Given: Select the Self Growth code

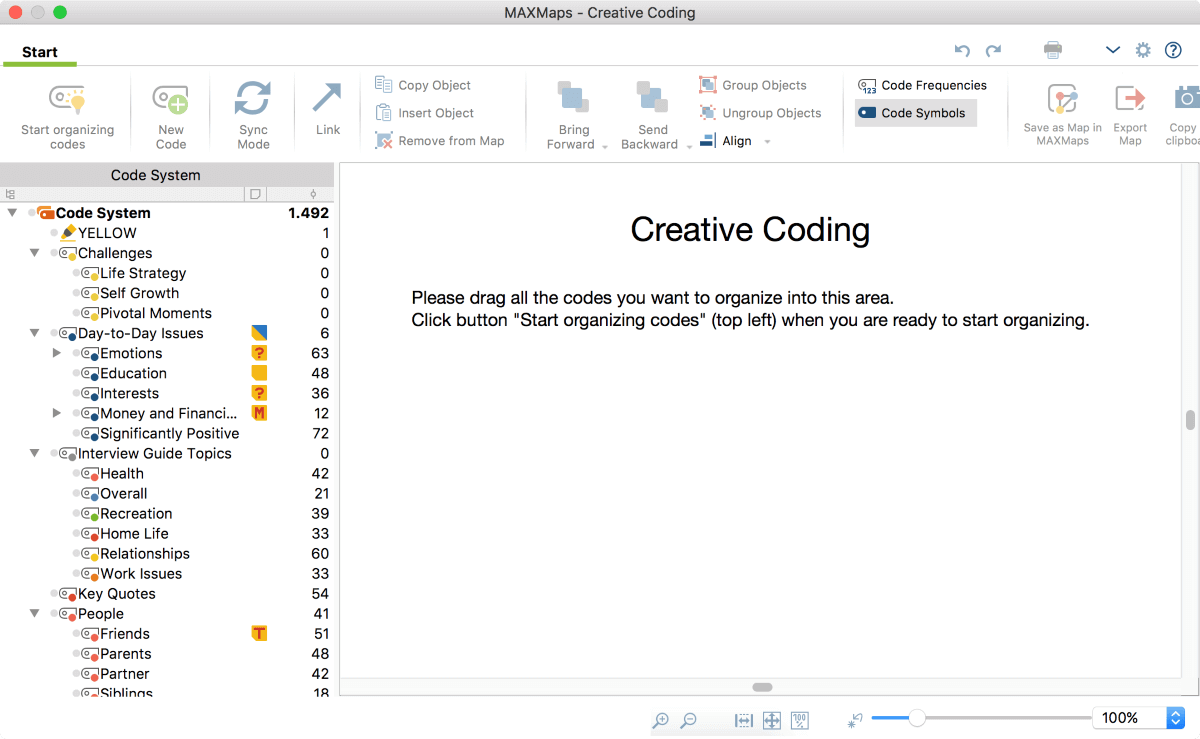Looking at the screenshot, I should [x=139, y=293].
